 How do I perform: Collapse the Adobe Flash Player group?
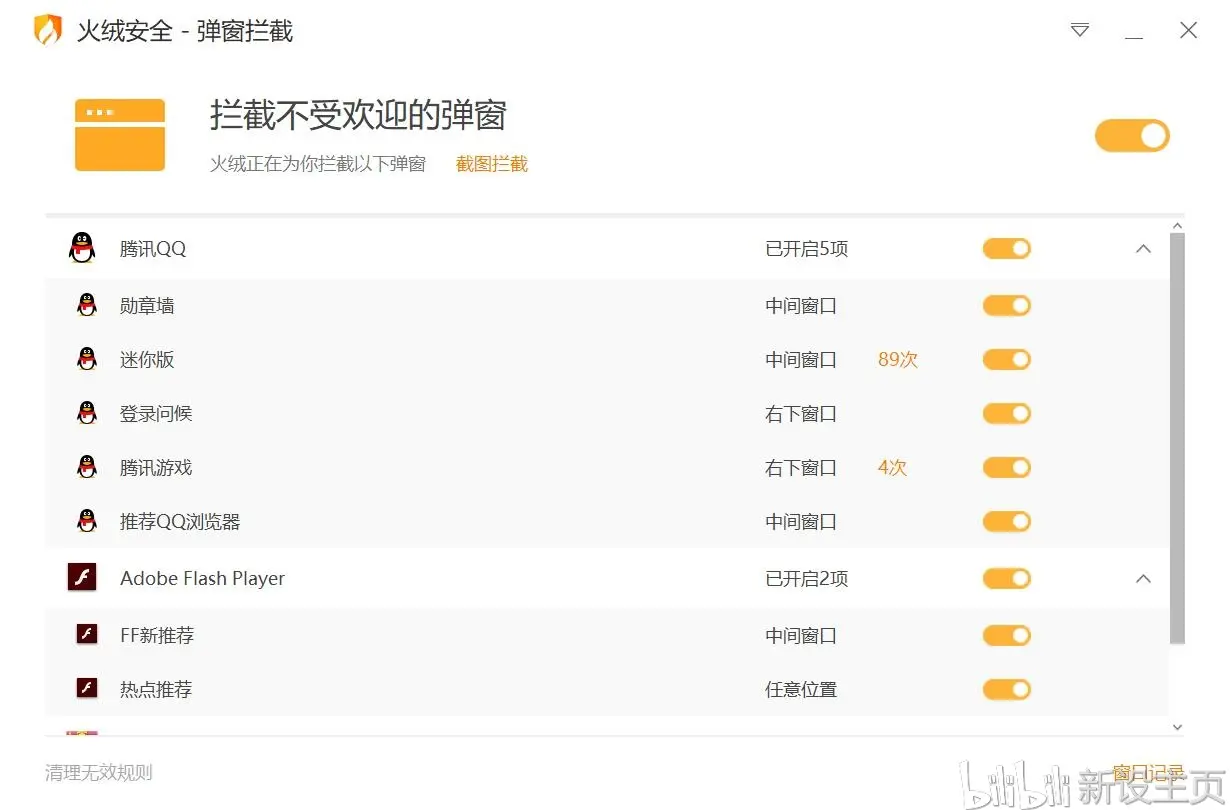[1144, 579]
